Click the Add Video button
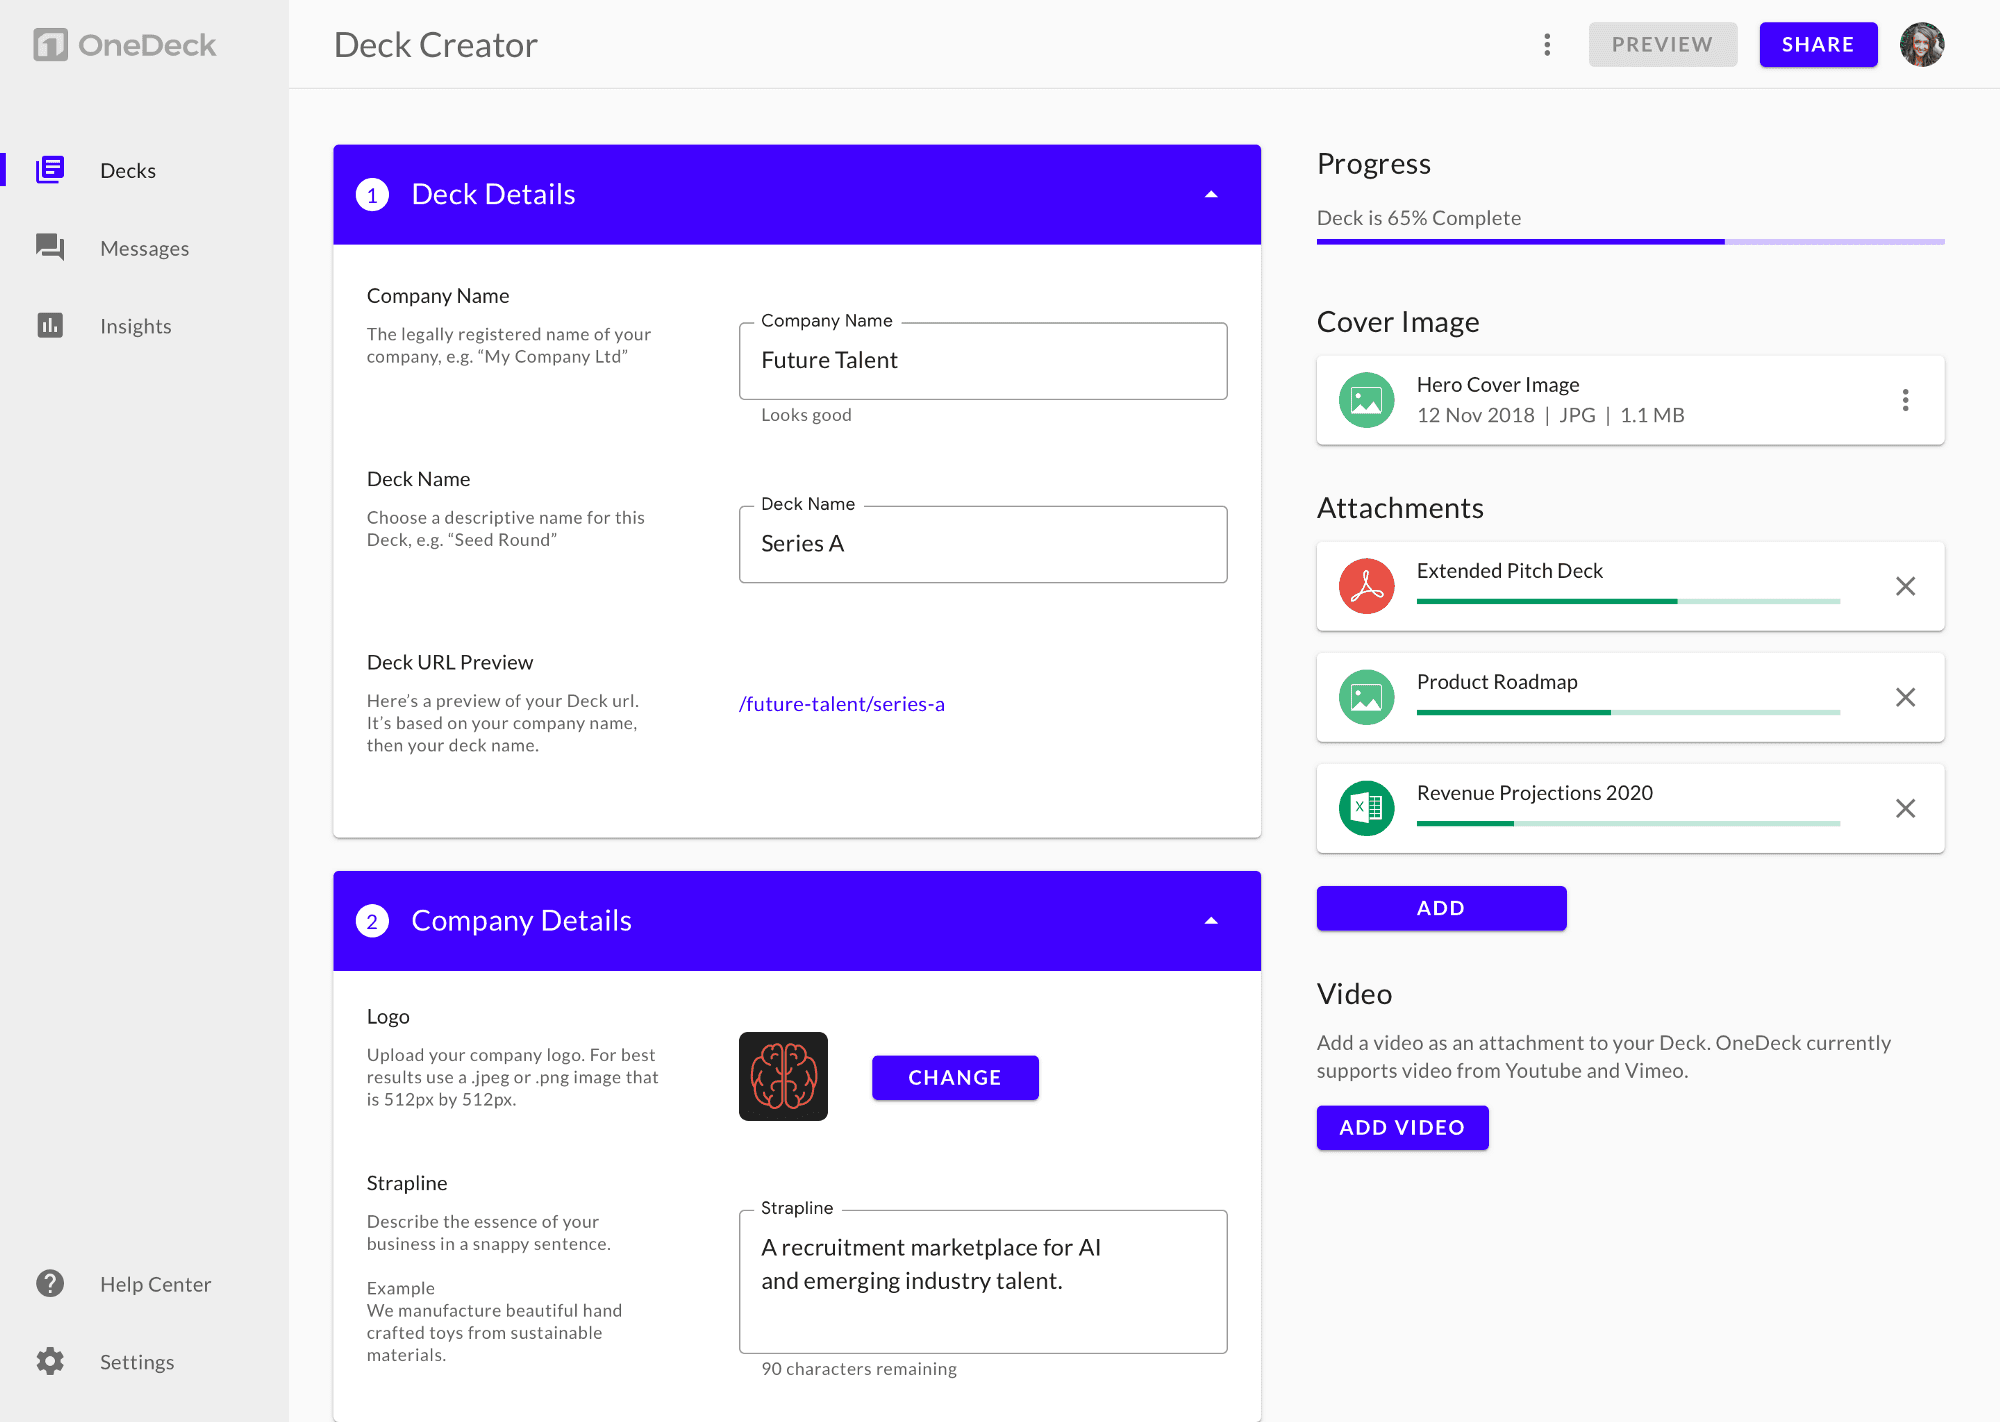This screenshot has width=2000, height=1422. pos(1402,1127)
